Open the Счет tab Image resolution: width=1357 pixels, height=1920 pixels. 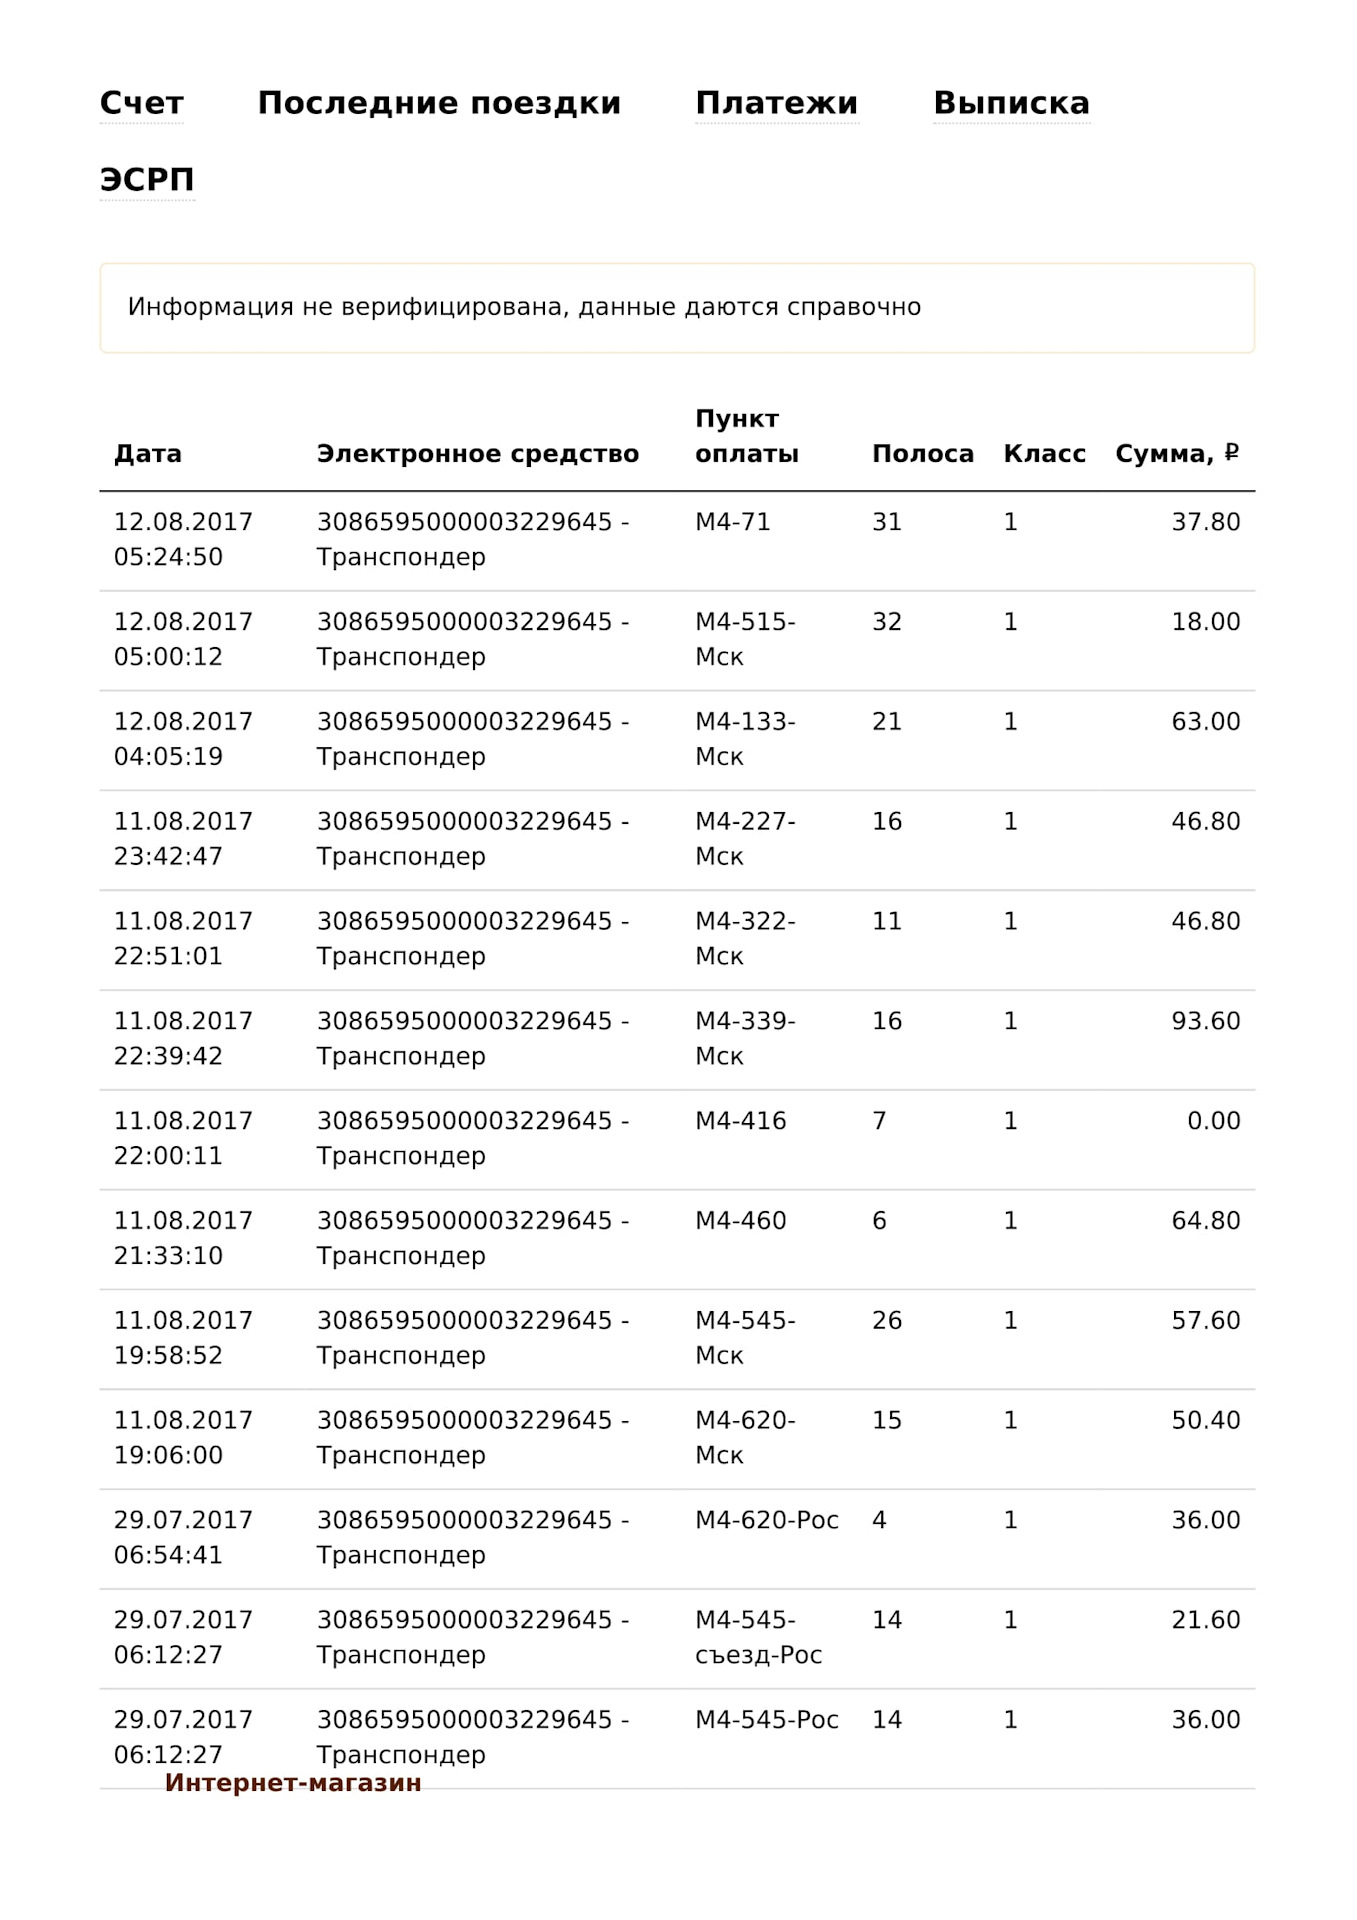coord(142,103)
